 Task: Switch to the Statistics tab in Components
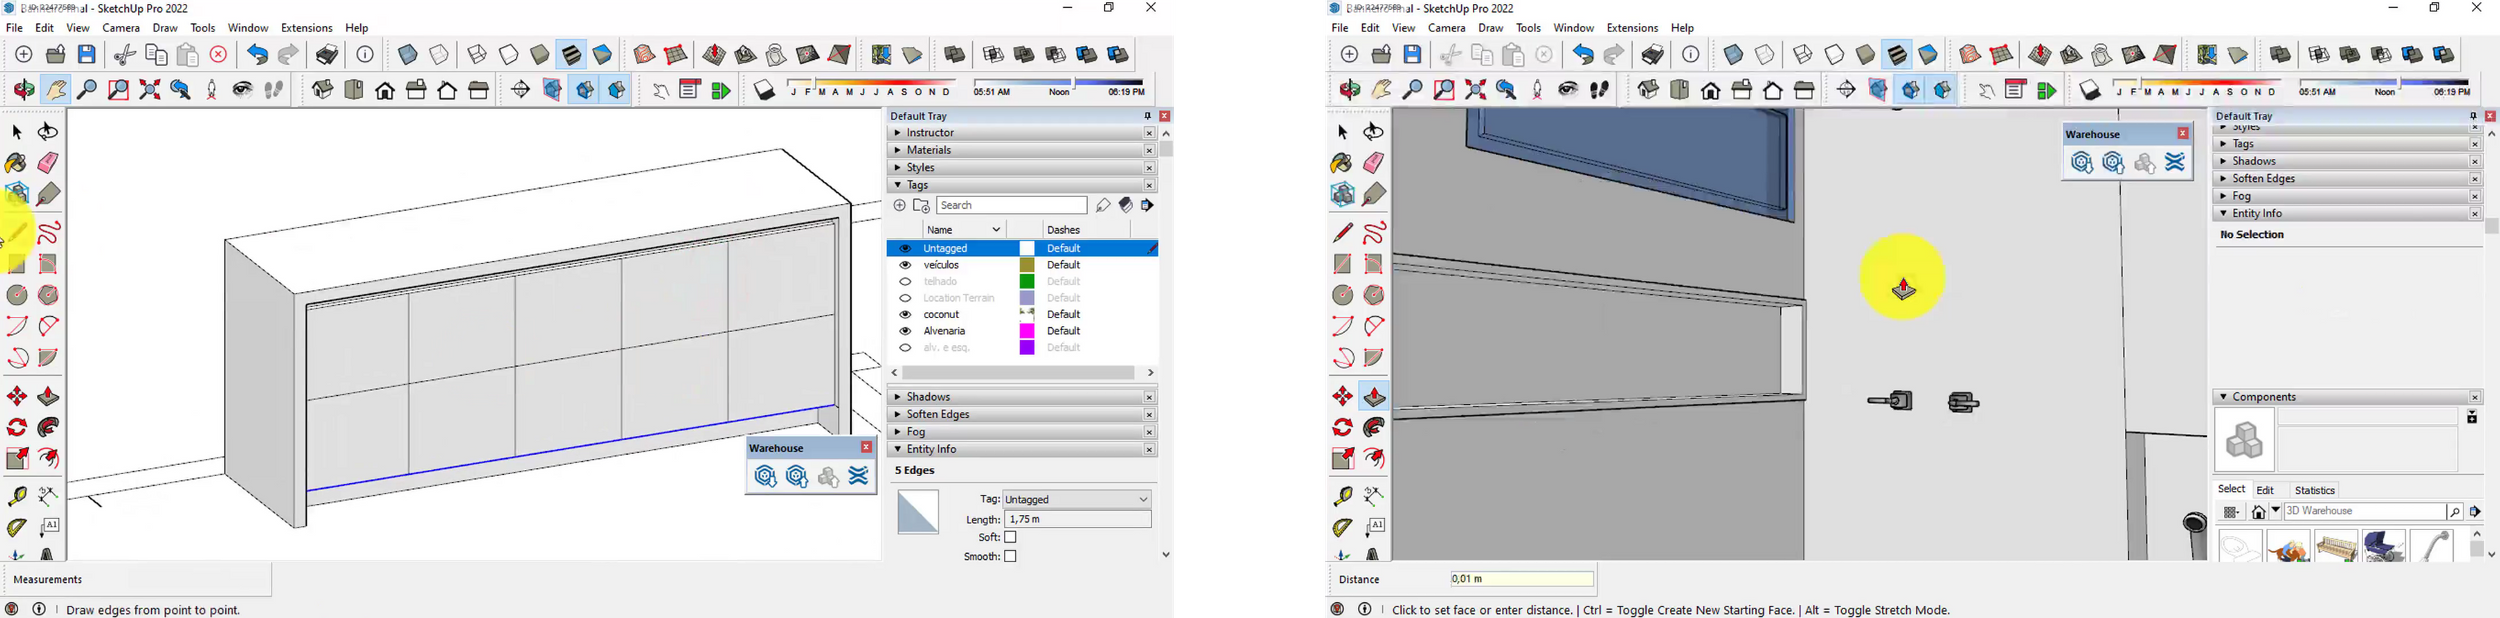pyautogui.click(x=2314, y=490)
